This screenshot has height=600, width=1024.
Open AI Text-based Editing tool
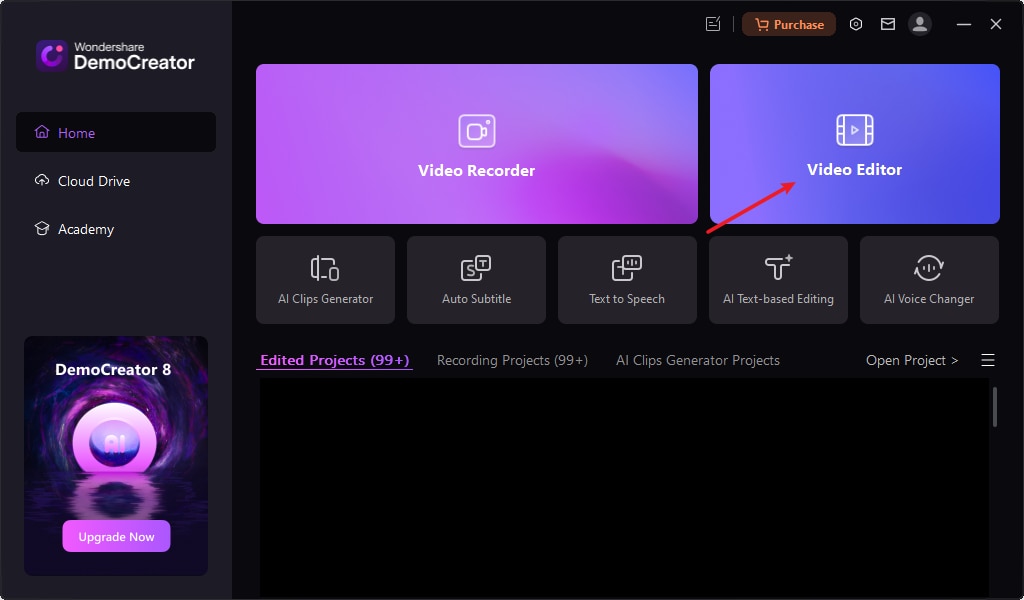778,280
